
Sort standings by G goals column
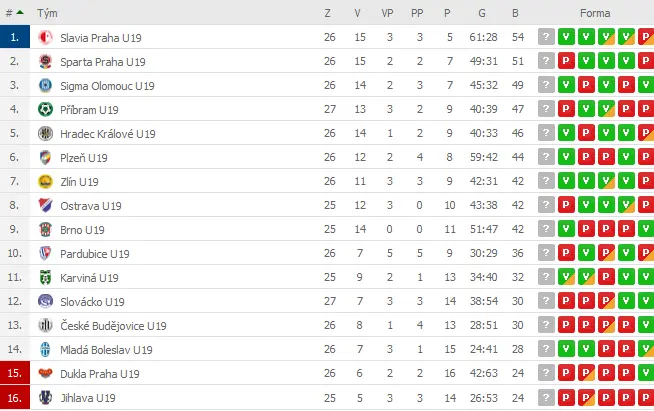(482, 13)
